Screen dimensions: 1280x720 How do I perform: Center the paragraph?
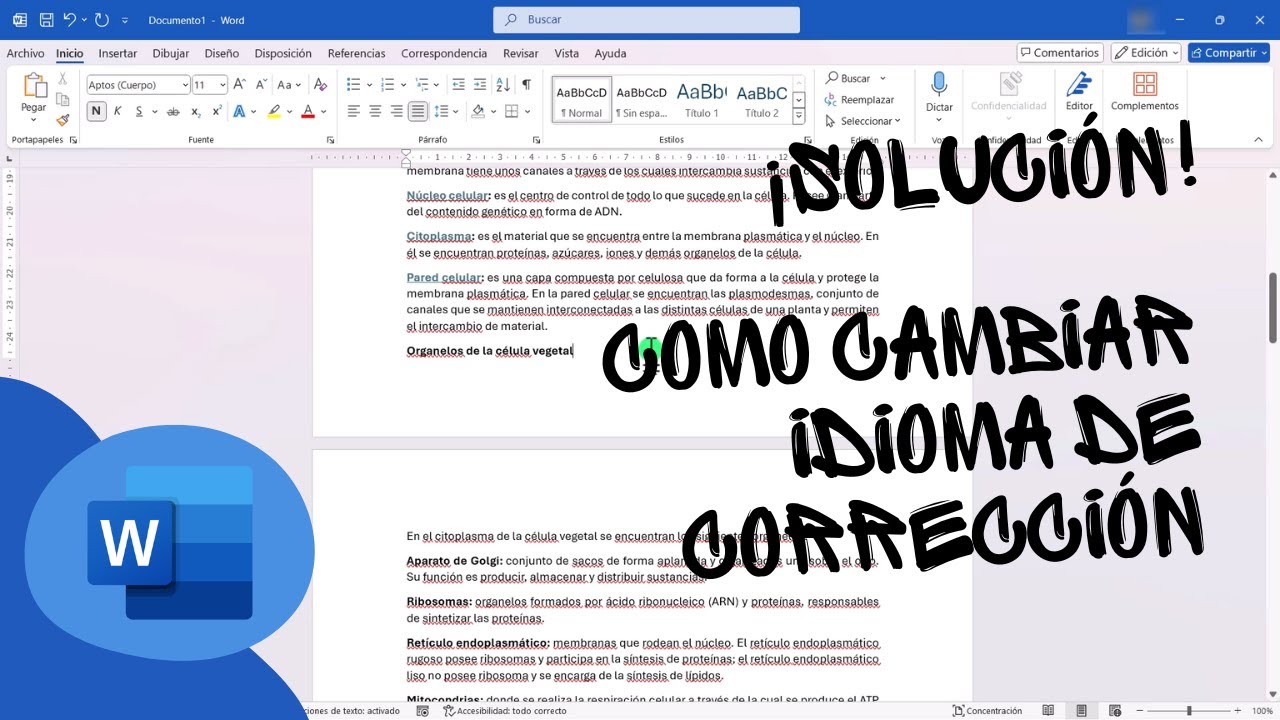(375, 112)
